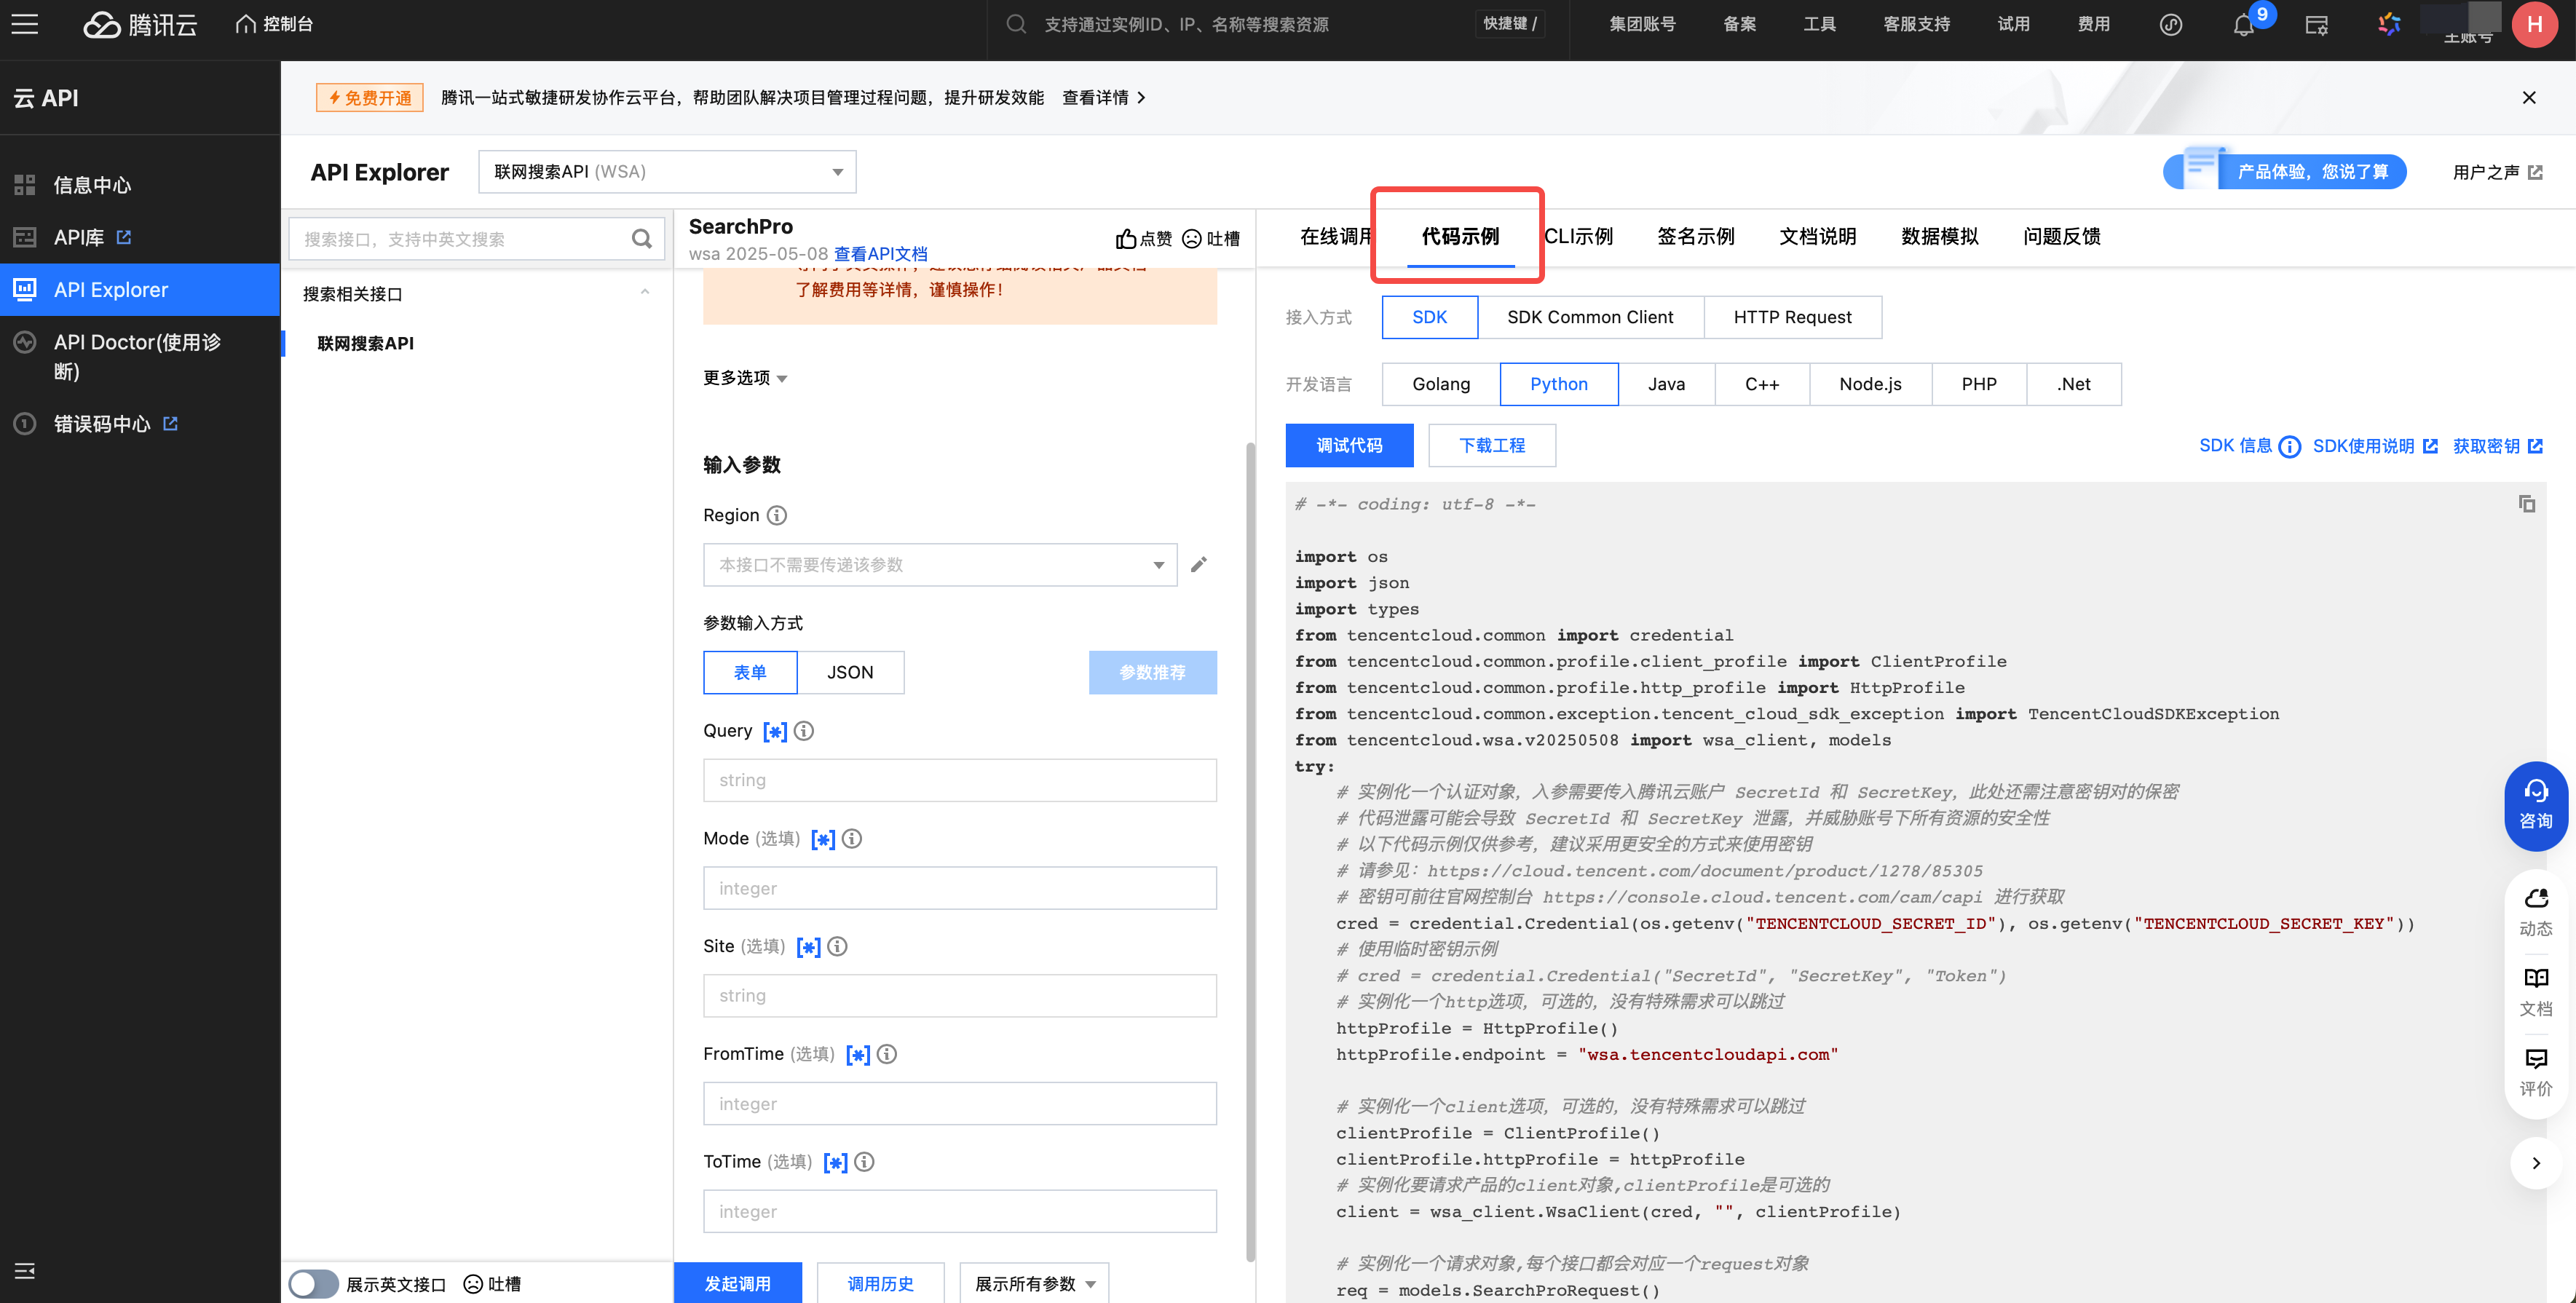The image size is (2576, 1303).
Task: Click the info icon next to Query
Action: [804, 731]
